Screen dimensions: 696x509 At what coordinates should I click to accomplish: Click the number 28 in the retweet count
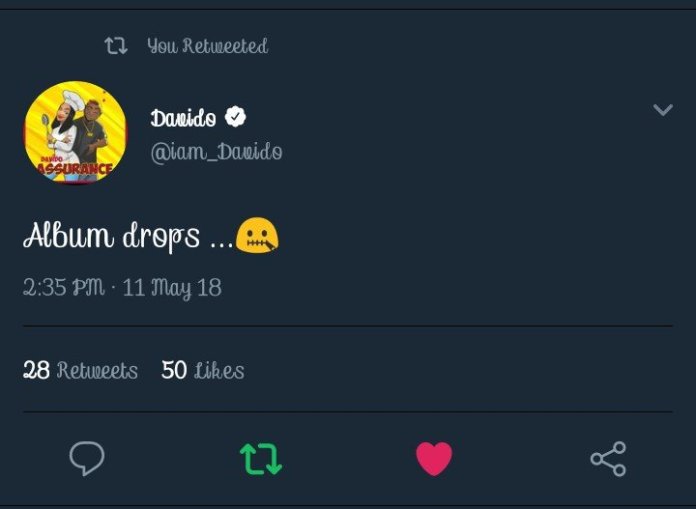pyautogui.click(x=36, y=370)
